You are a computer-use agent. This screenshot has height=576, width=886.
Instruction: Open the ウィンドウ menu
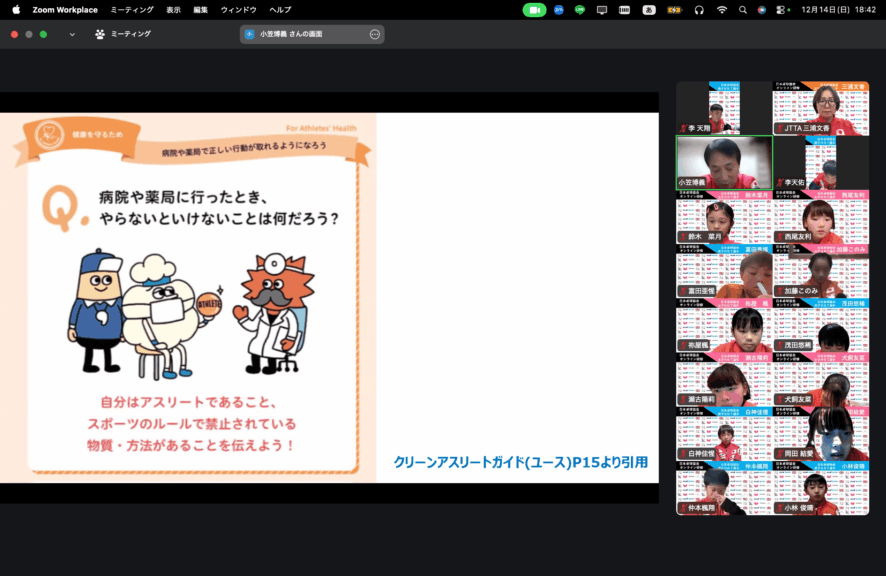[x=238, y=10]
